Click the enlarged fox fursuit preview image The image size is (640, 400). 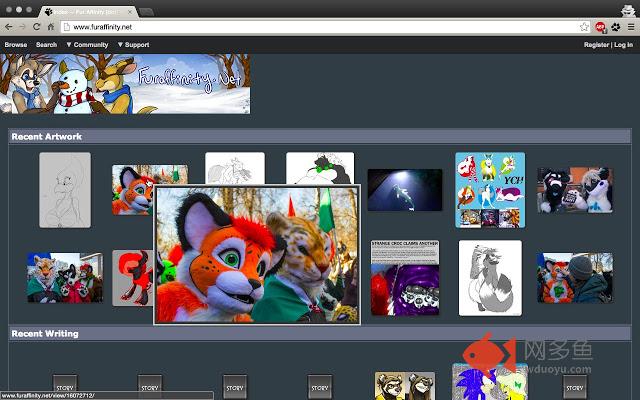coord(257,255)
